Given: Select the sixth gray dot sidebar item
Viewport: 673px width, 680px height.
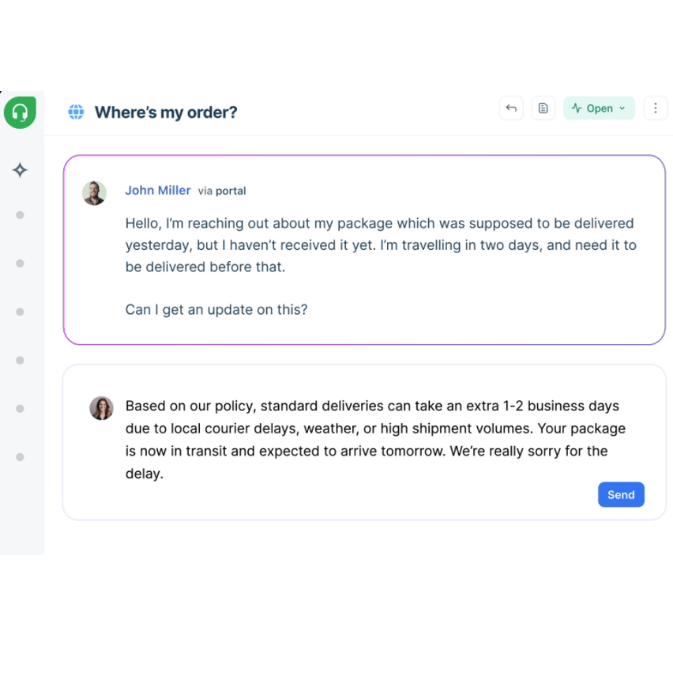Looking at the screenshot, I should click(x=20, y=457).
